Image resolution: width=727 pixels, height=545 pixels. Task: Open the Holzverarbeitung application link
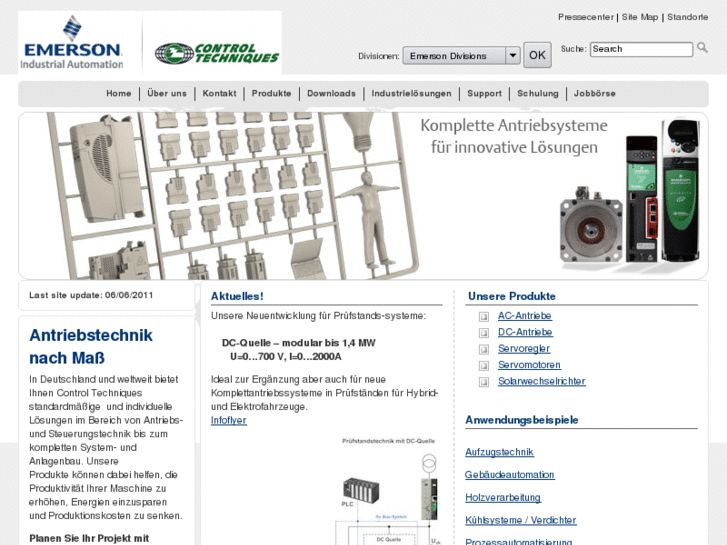[x=503, y=497]
